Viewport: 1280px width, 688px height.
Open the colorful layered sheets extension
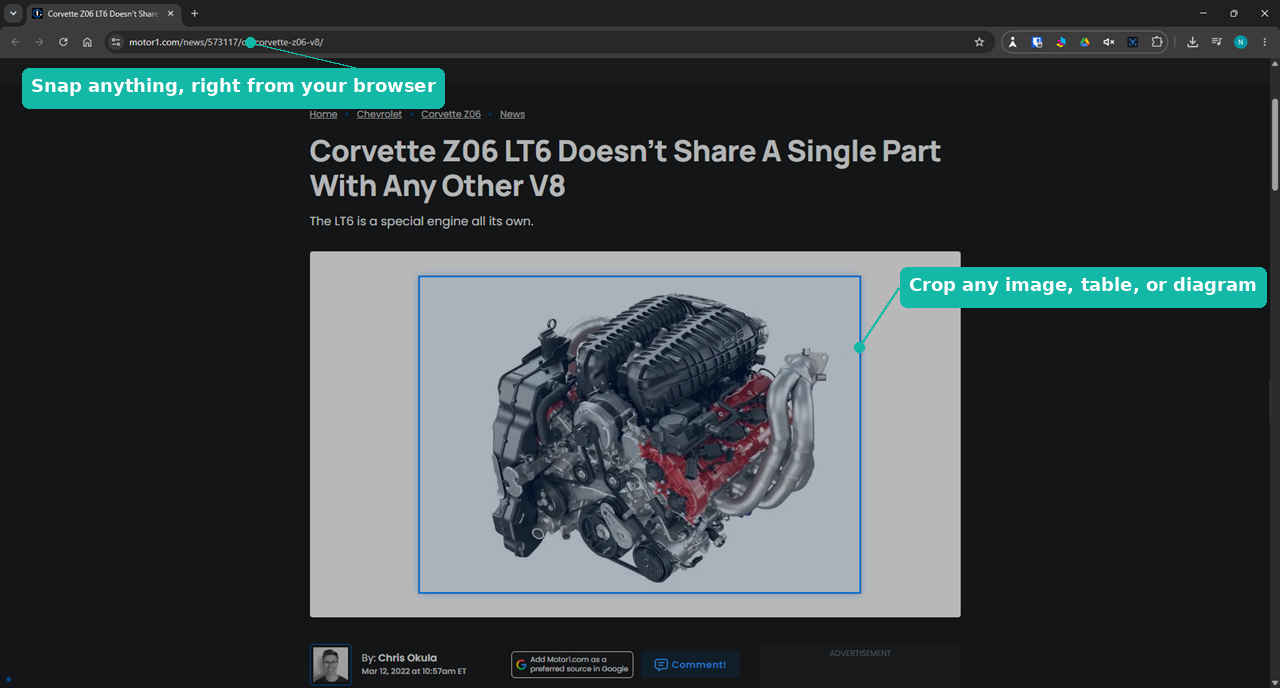(1061, 42)
